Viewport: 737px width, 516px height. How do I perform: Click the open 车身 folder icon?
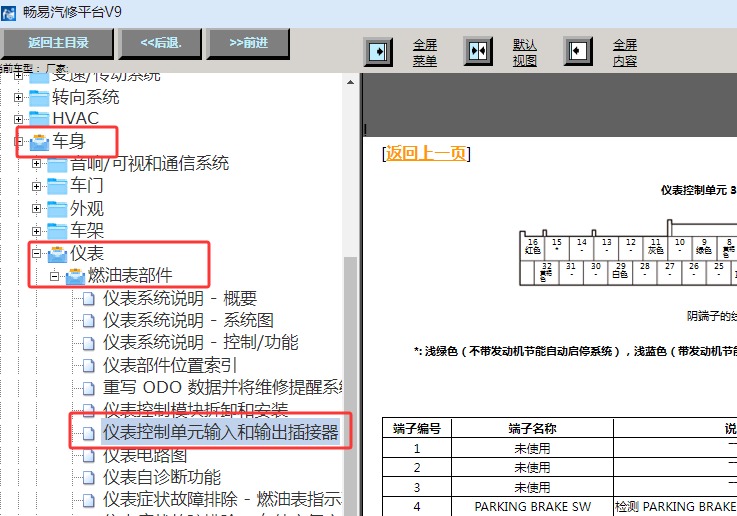pyautogui.click(x=39, y=141)
